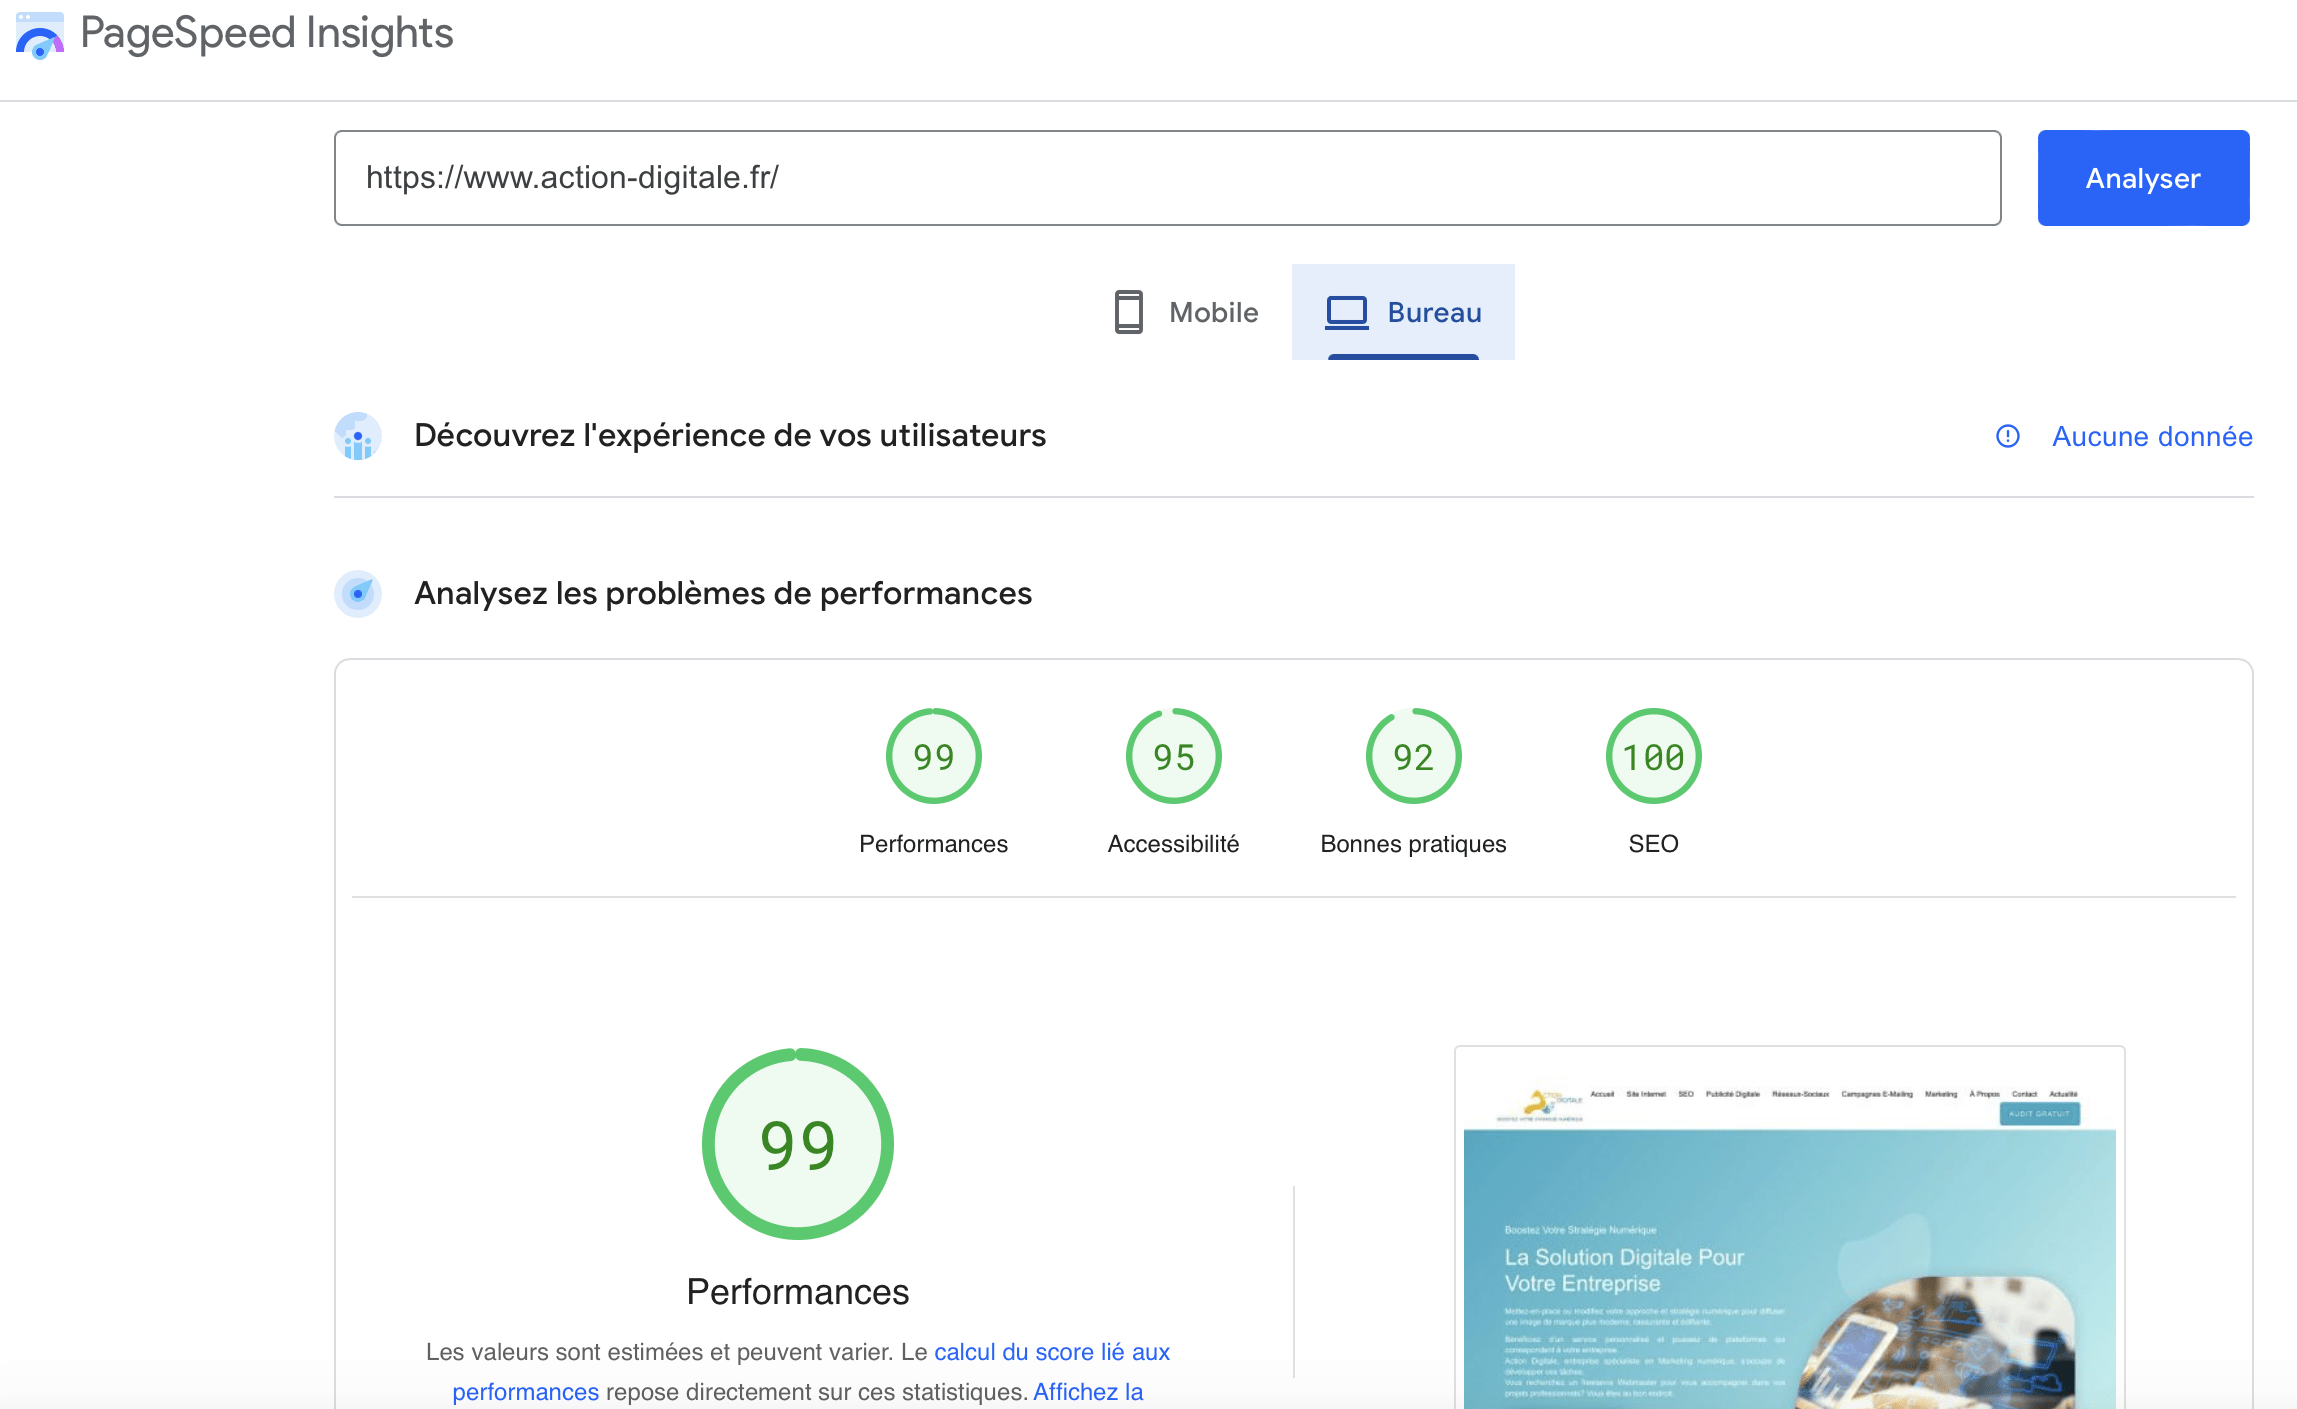Image resolution: width=2297 pixels, height=1409 pixels.
Task: Click the Analyser button
Action: pos(2143,178)
